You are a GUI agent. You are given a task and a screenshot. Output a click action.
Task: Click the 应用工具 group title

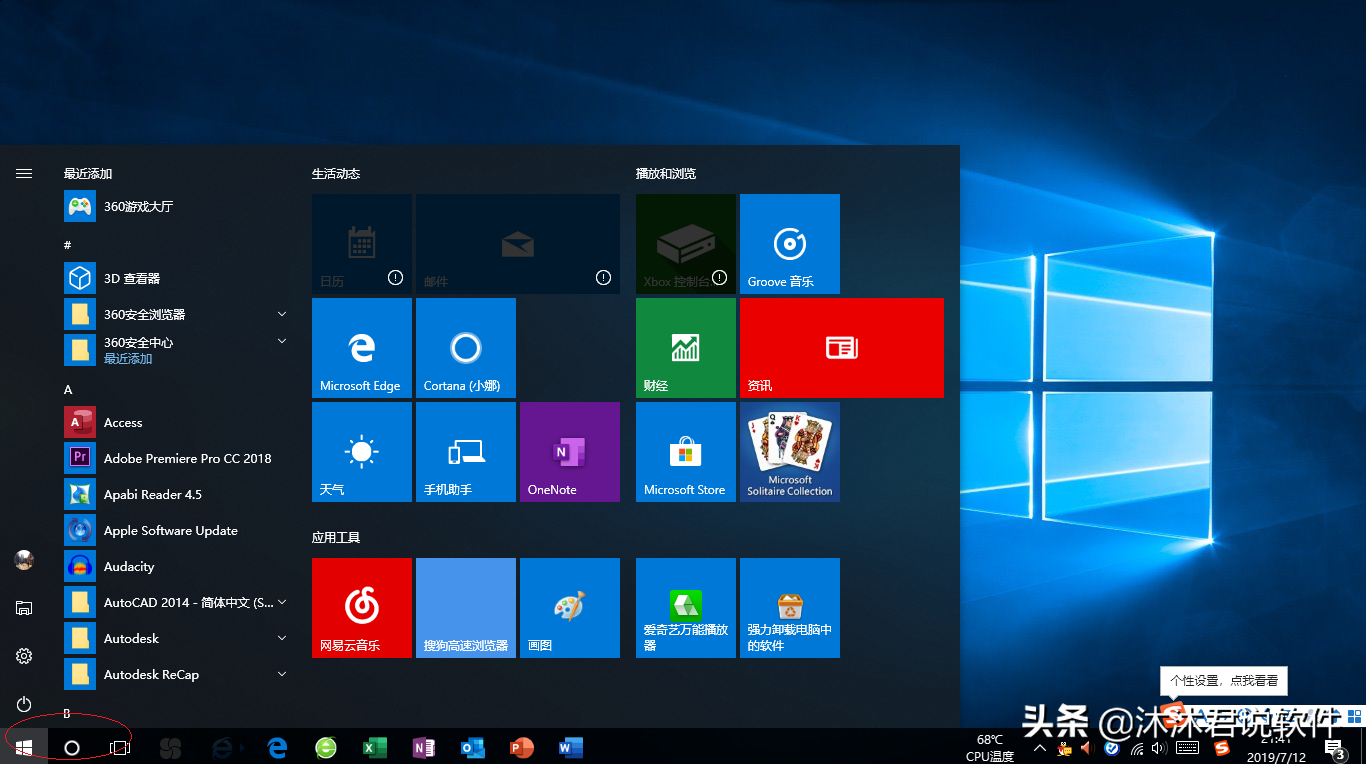point(336,537)
